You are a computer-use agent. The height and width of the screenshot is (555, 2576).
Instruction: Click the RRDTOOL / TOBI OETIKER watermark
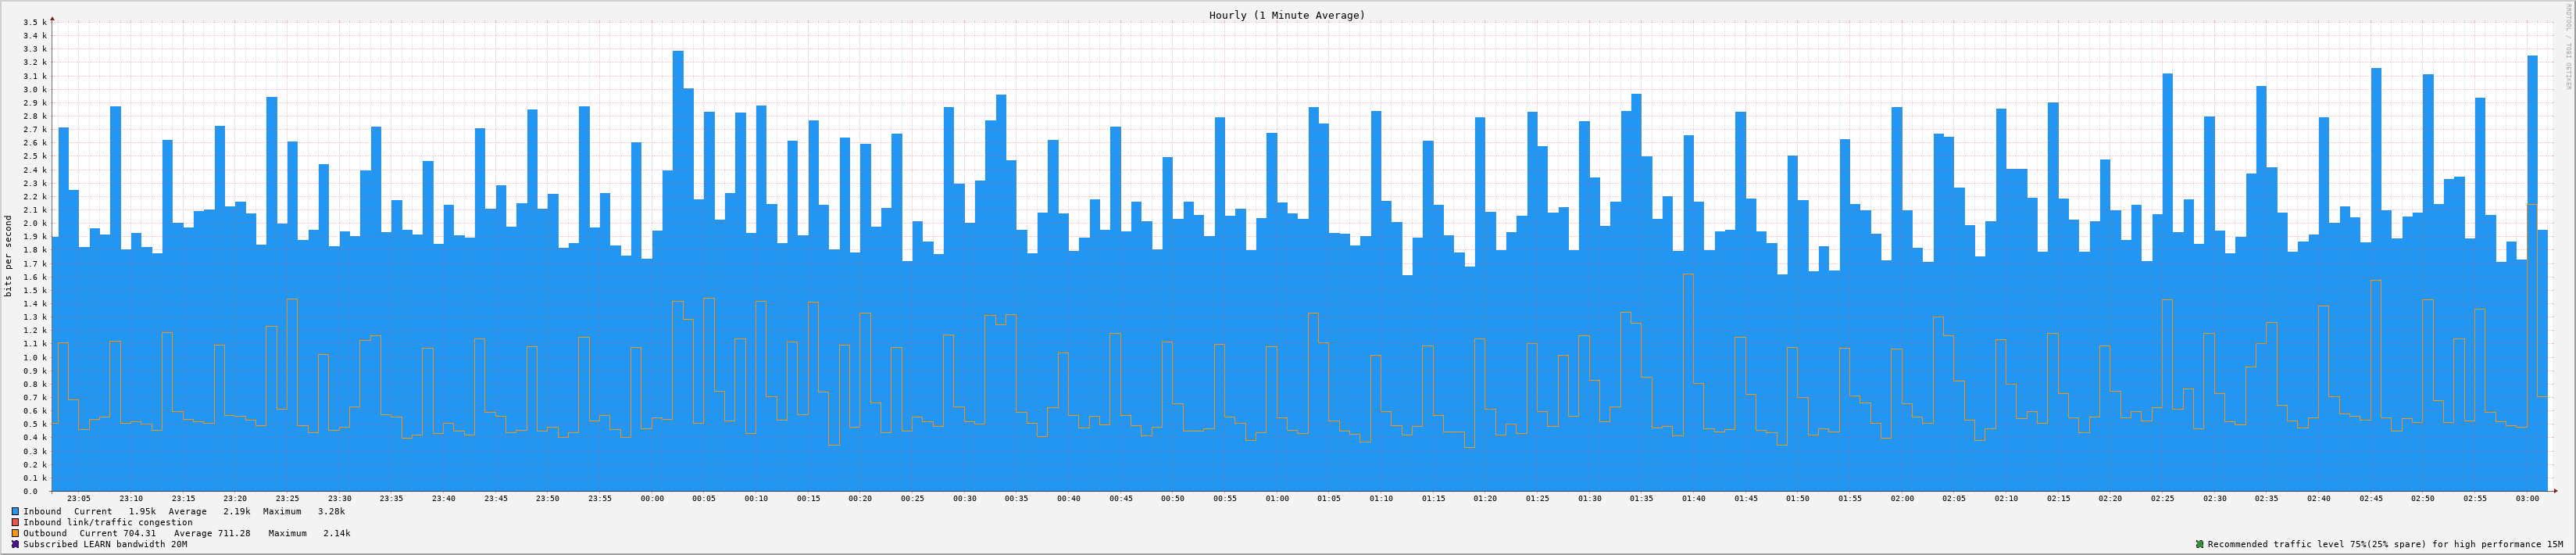[2567, 60]
